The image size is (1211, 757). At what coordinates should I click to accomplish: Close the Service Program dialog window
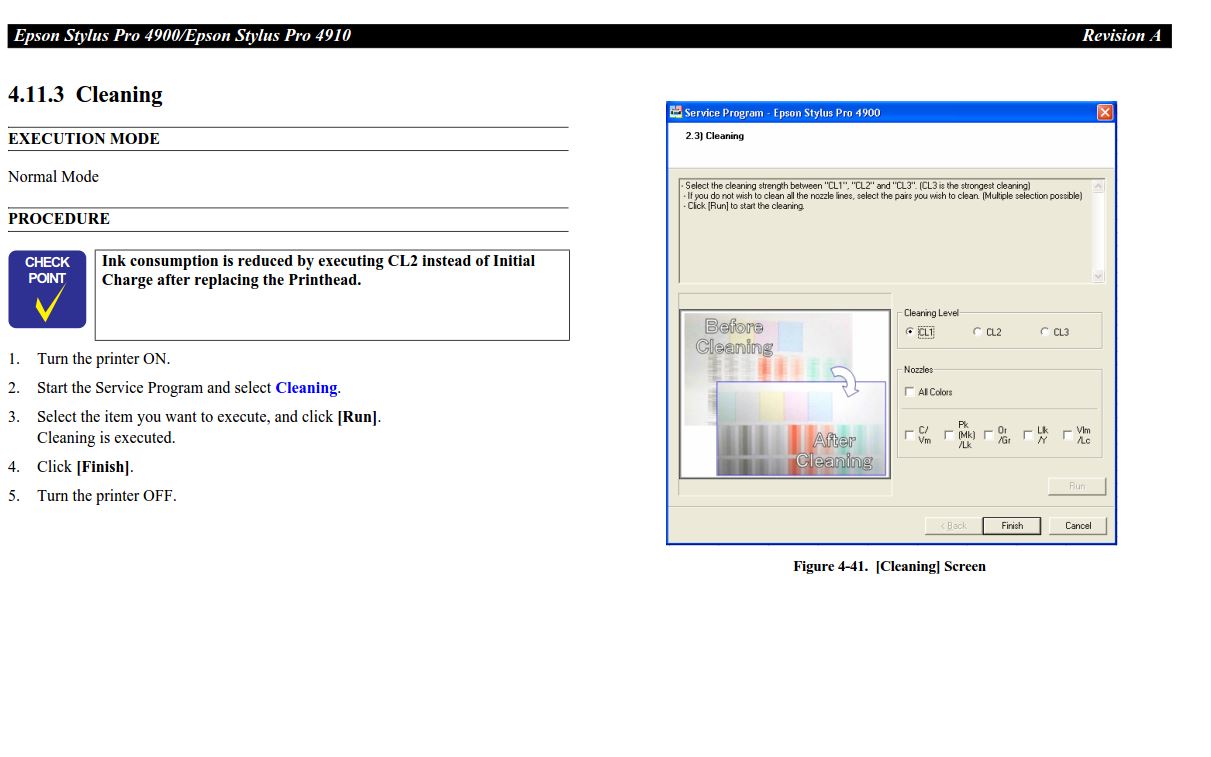[1104, 113]
